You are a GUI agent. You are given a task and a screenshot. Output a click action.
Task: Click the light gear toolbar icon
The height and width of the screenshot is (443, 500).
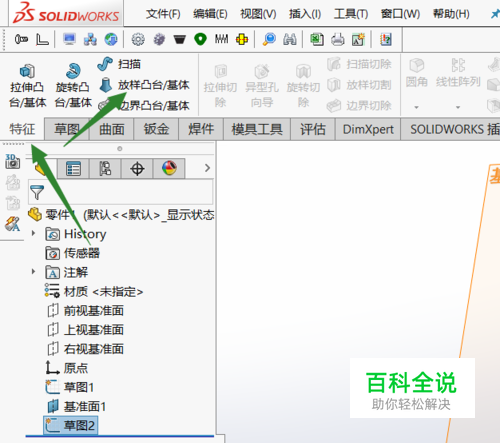(138, 40)
